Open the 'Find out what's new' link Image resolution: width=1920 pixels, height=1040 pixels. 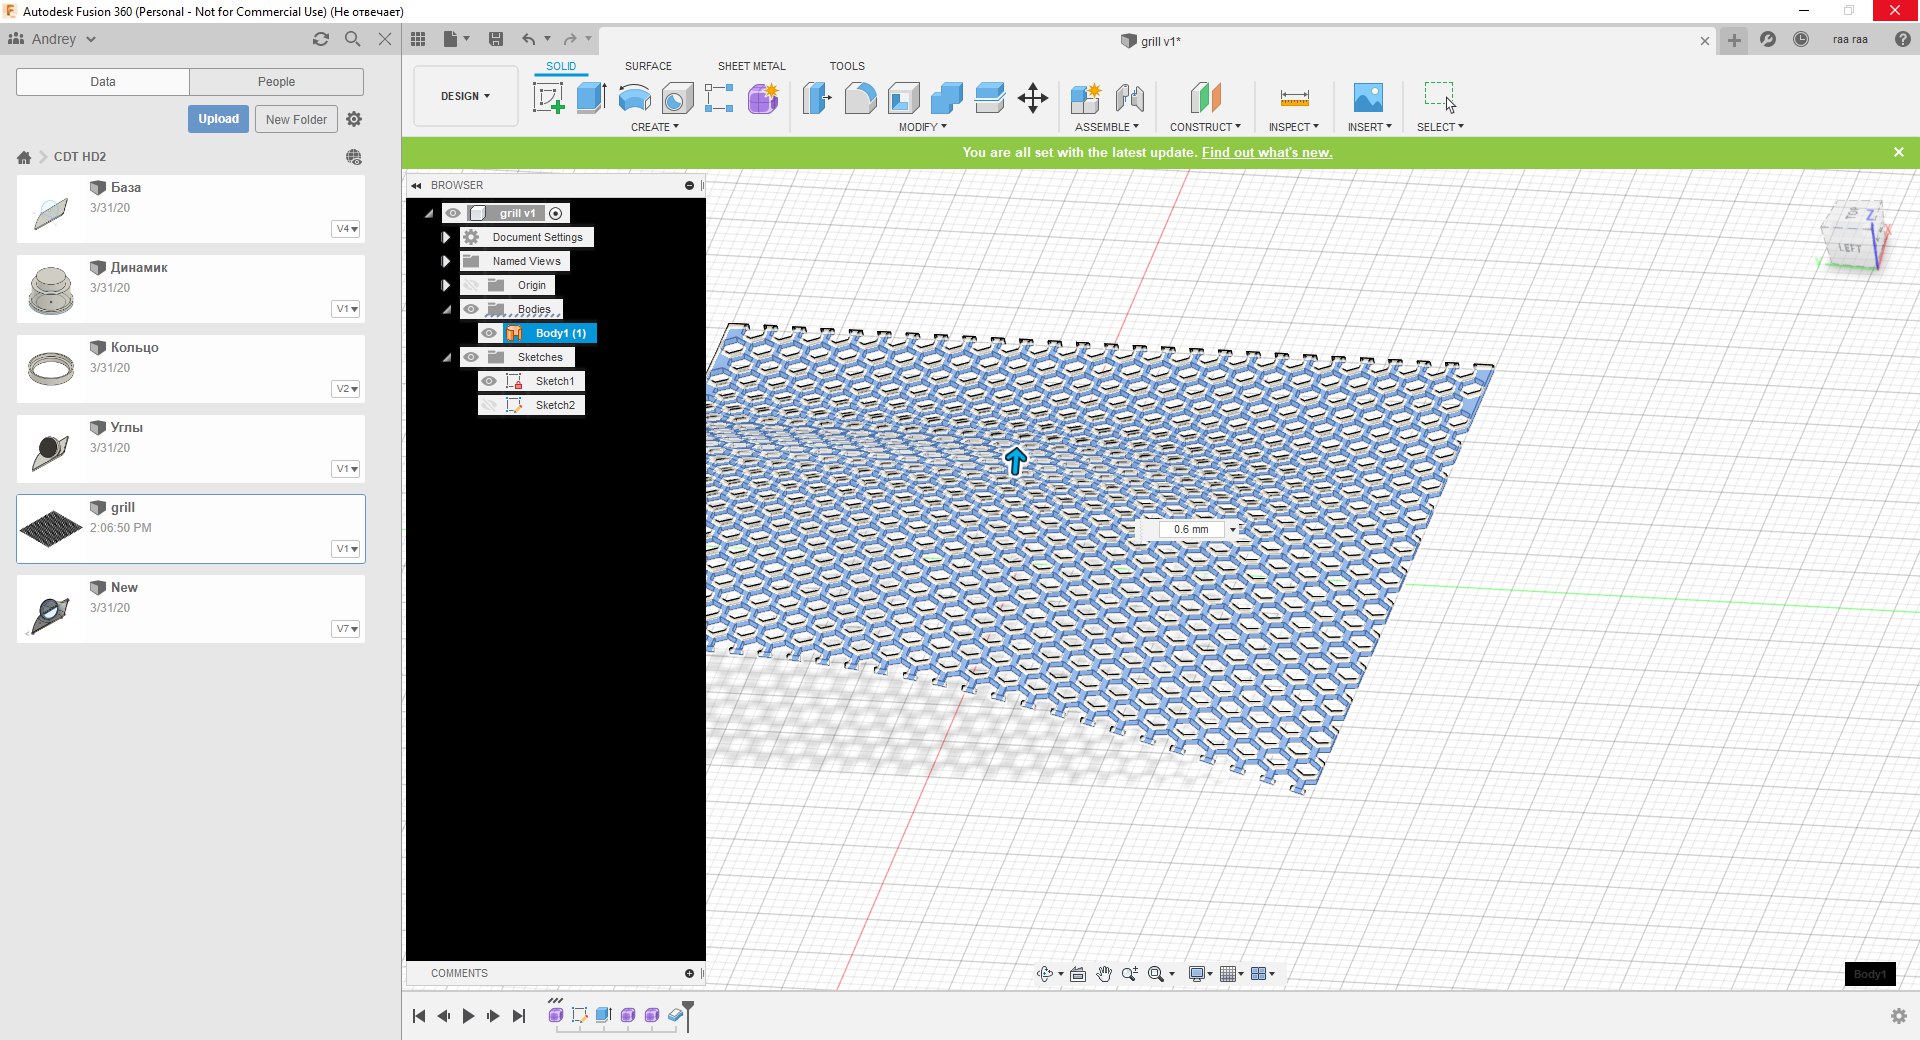click(x=1267, y=152)
